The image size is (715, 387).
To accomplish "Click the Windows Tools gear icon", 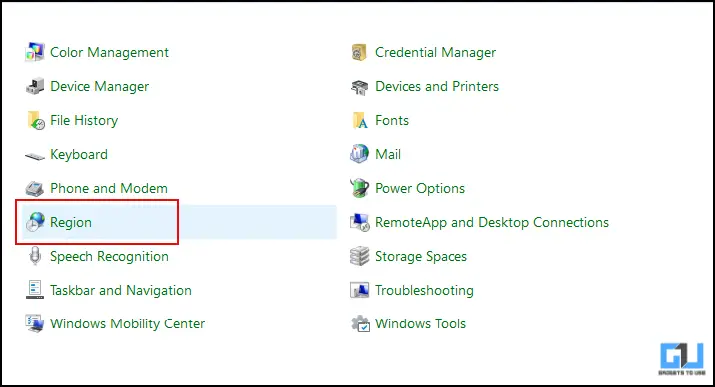I will click(360, 323).
